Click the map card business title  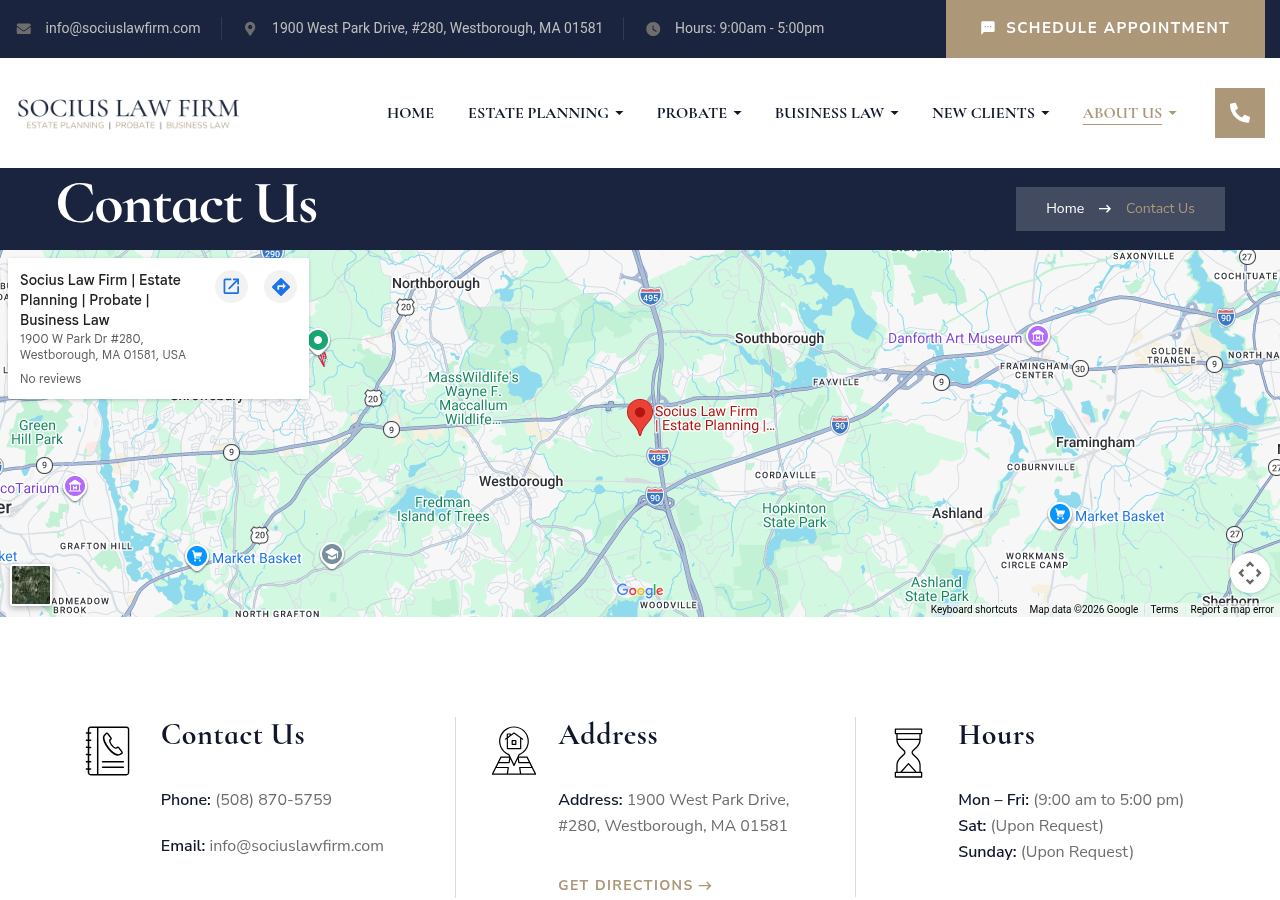pos(100,300)
